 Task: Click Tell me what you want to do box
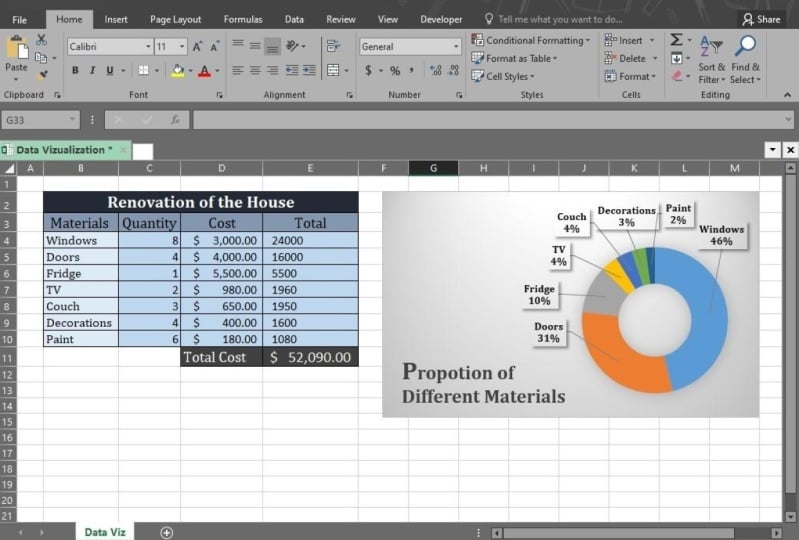pos(553,19)
